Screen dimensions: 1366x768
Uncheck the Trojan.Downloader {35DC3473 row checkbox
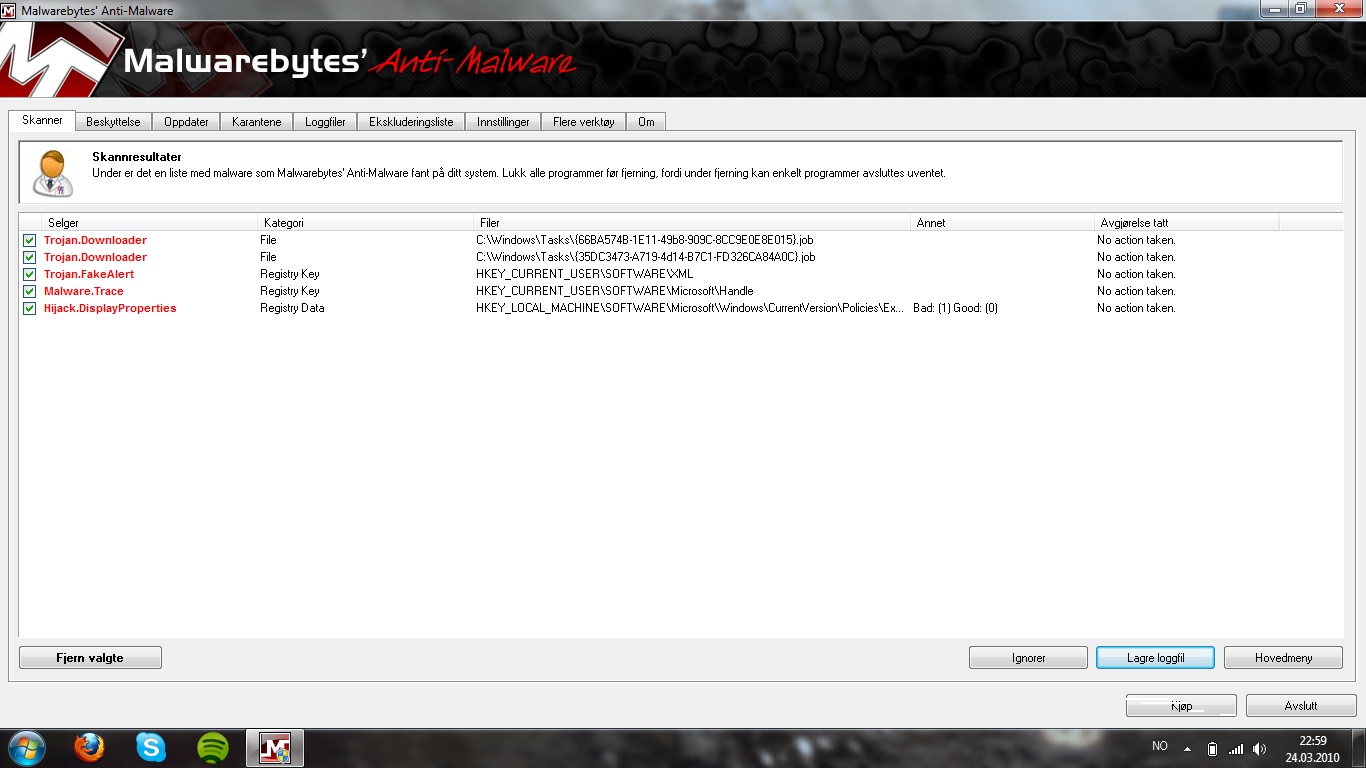pos(29,257)
